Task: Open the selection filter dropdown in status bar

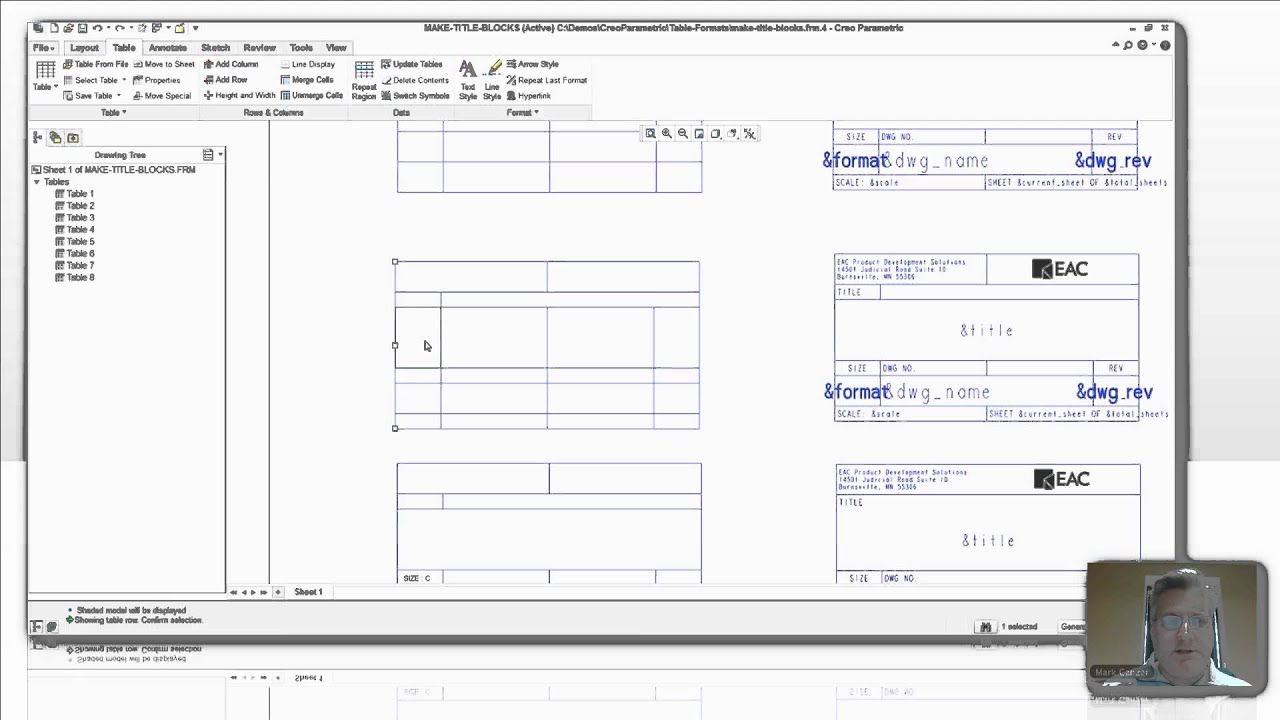Action: 1073,627
